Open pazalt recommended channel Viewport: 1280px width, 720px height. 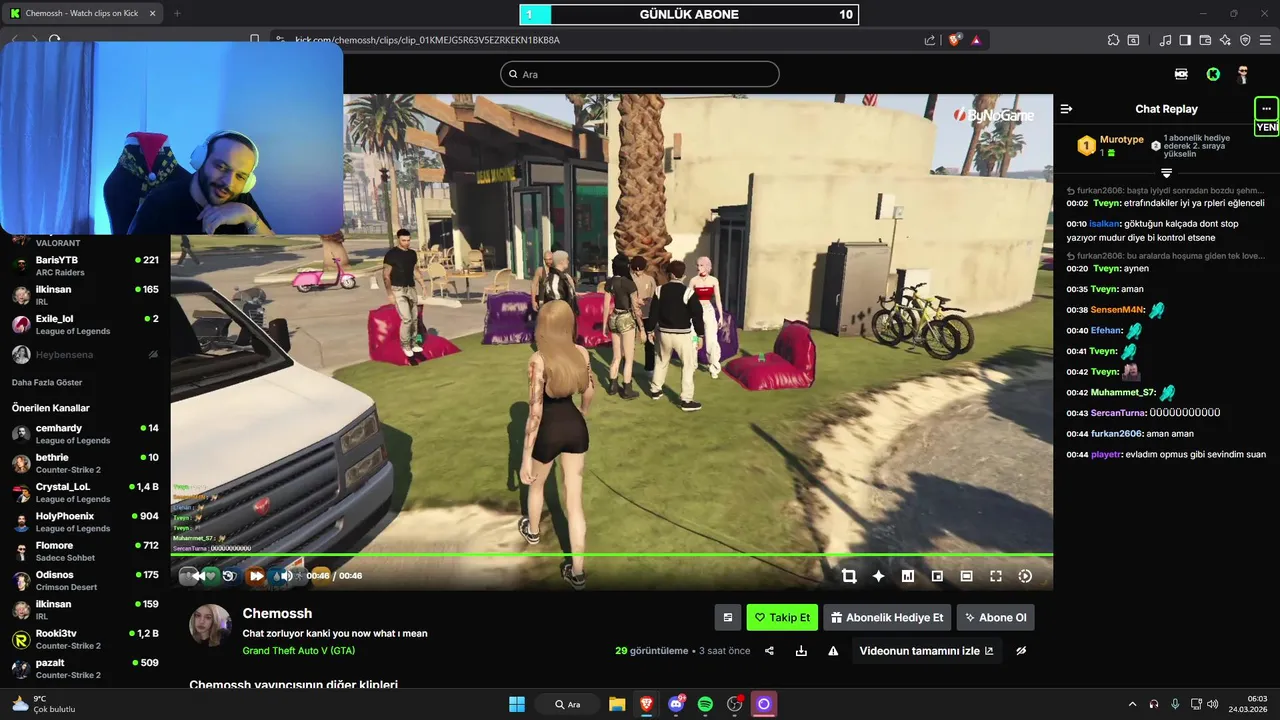point(85,668)
